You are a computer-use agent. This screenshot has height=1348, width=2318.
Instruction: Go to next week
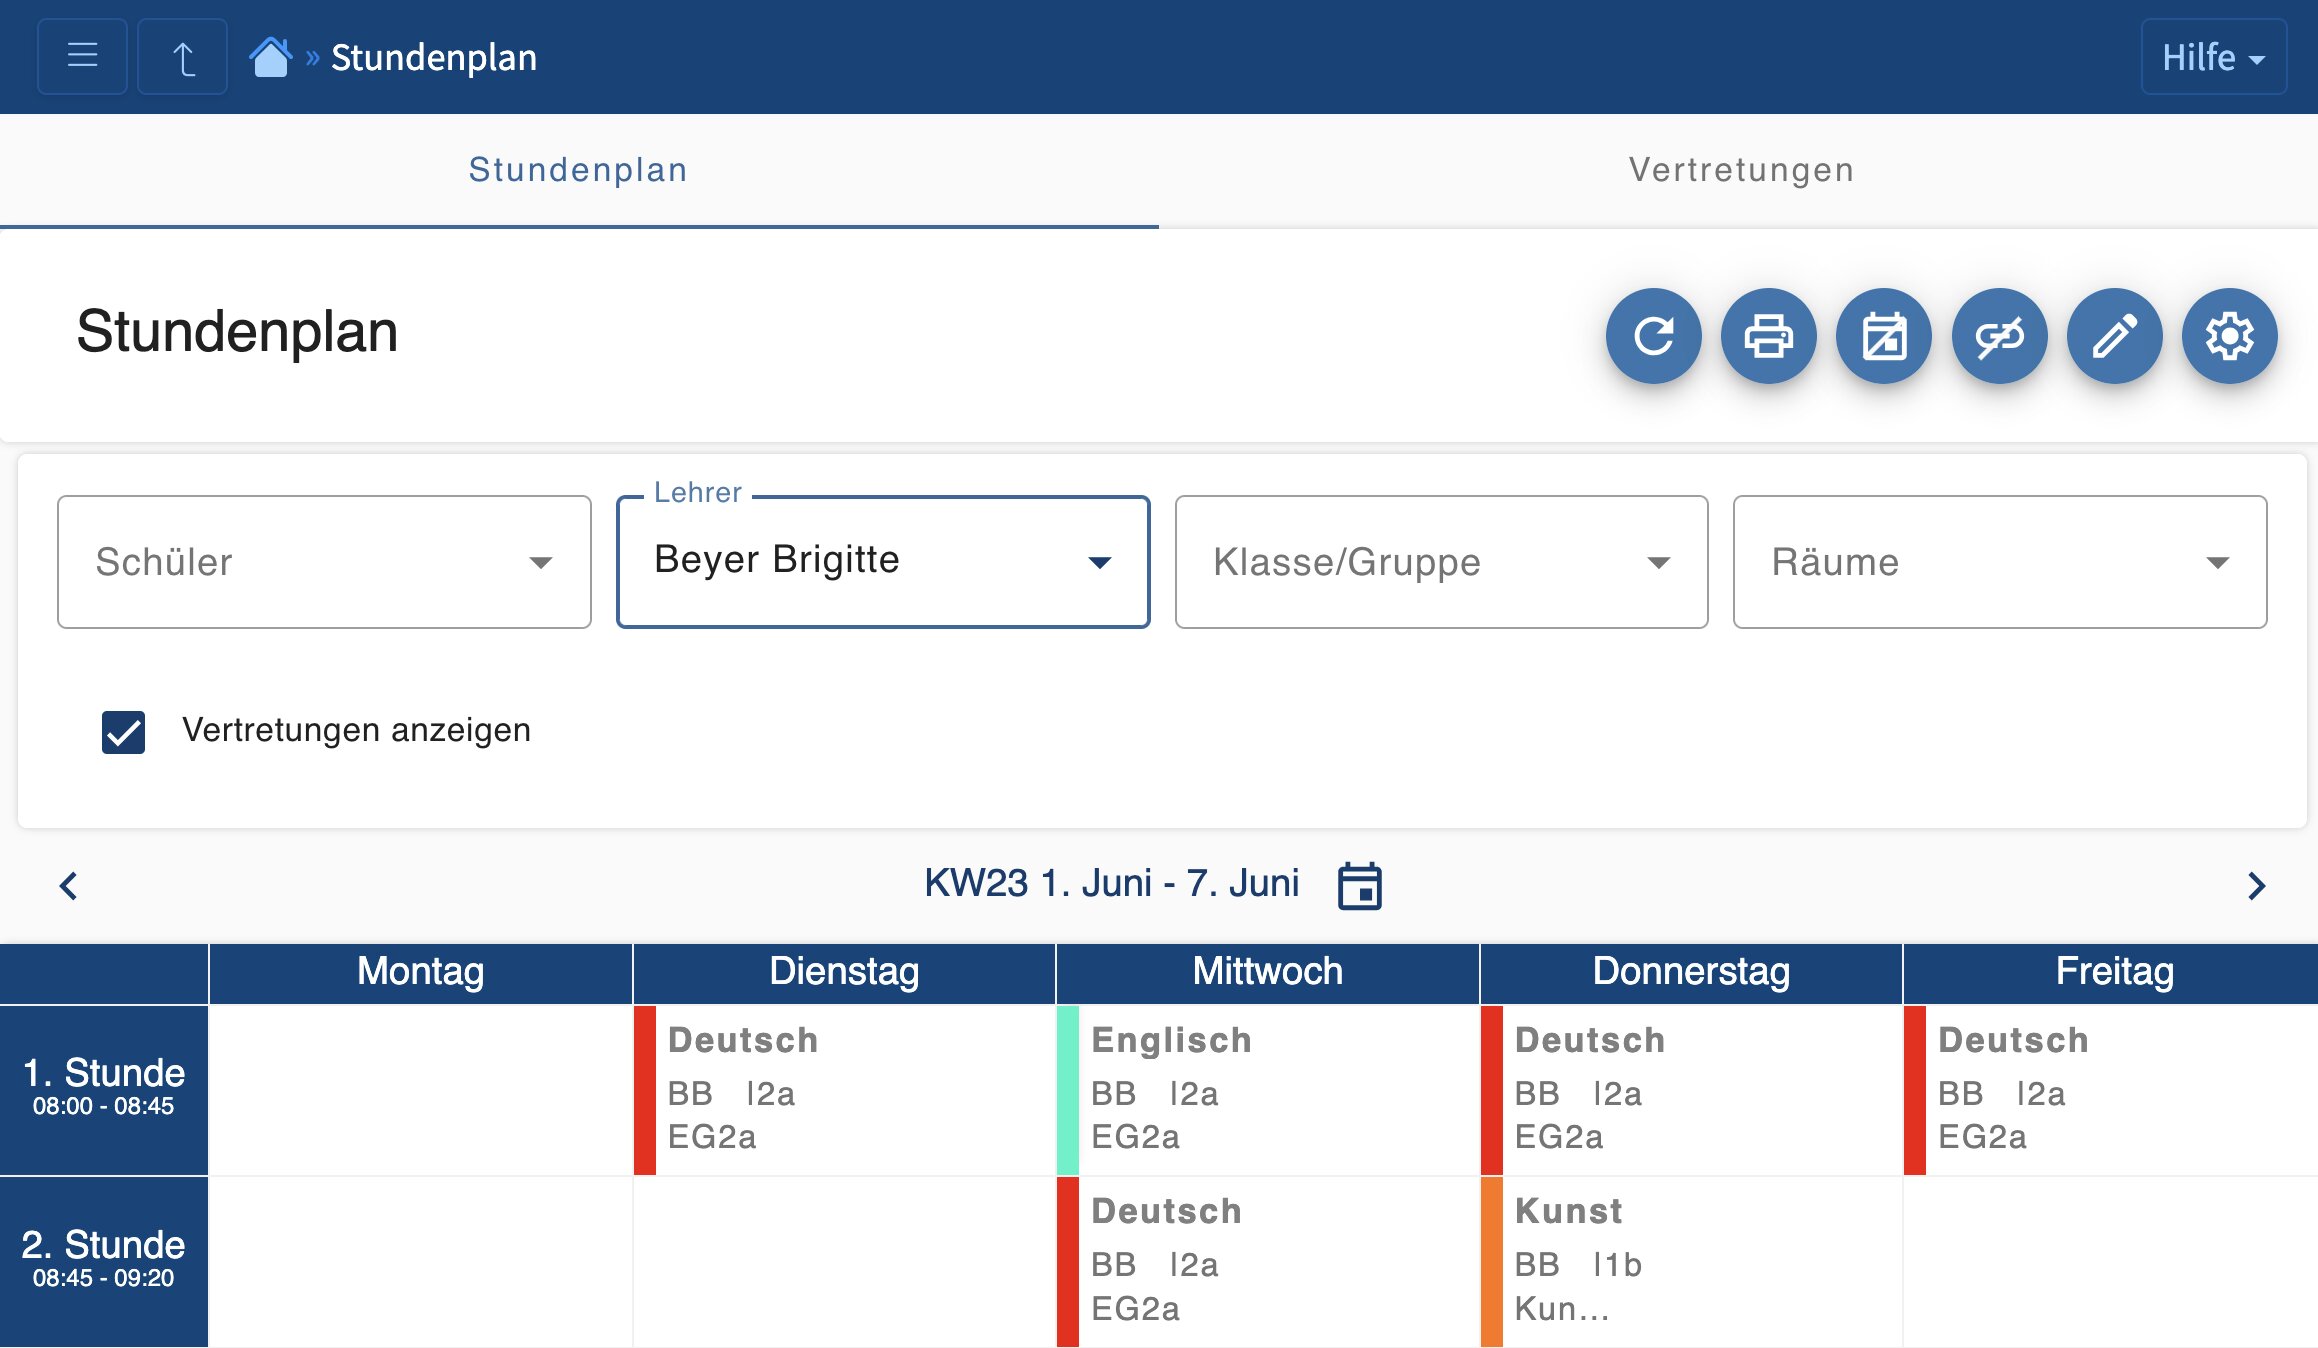pos(2256,886)
